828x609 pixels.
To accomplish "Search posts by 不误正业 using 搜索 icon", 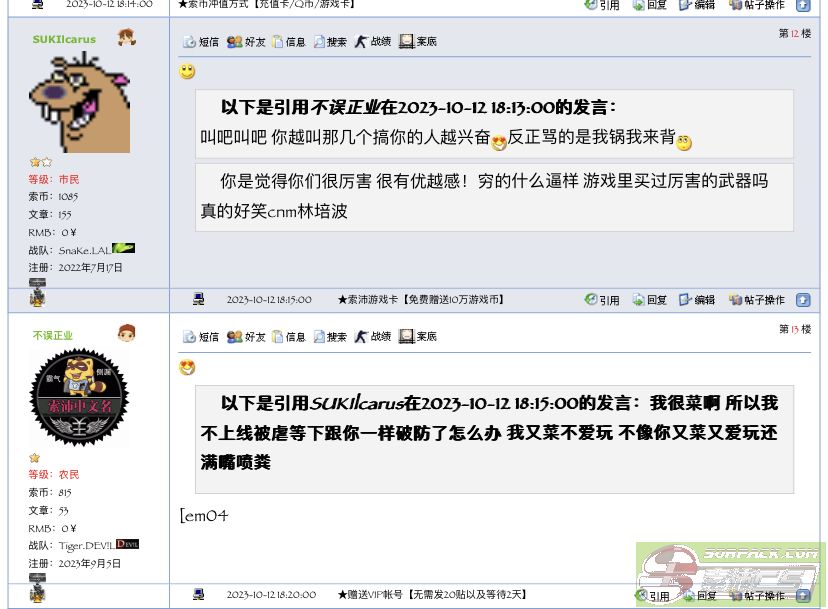I will pyautogui.click(x=330, y=336).
